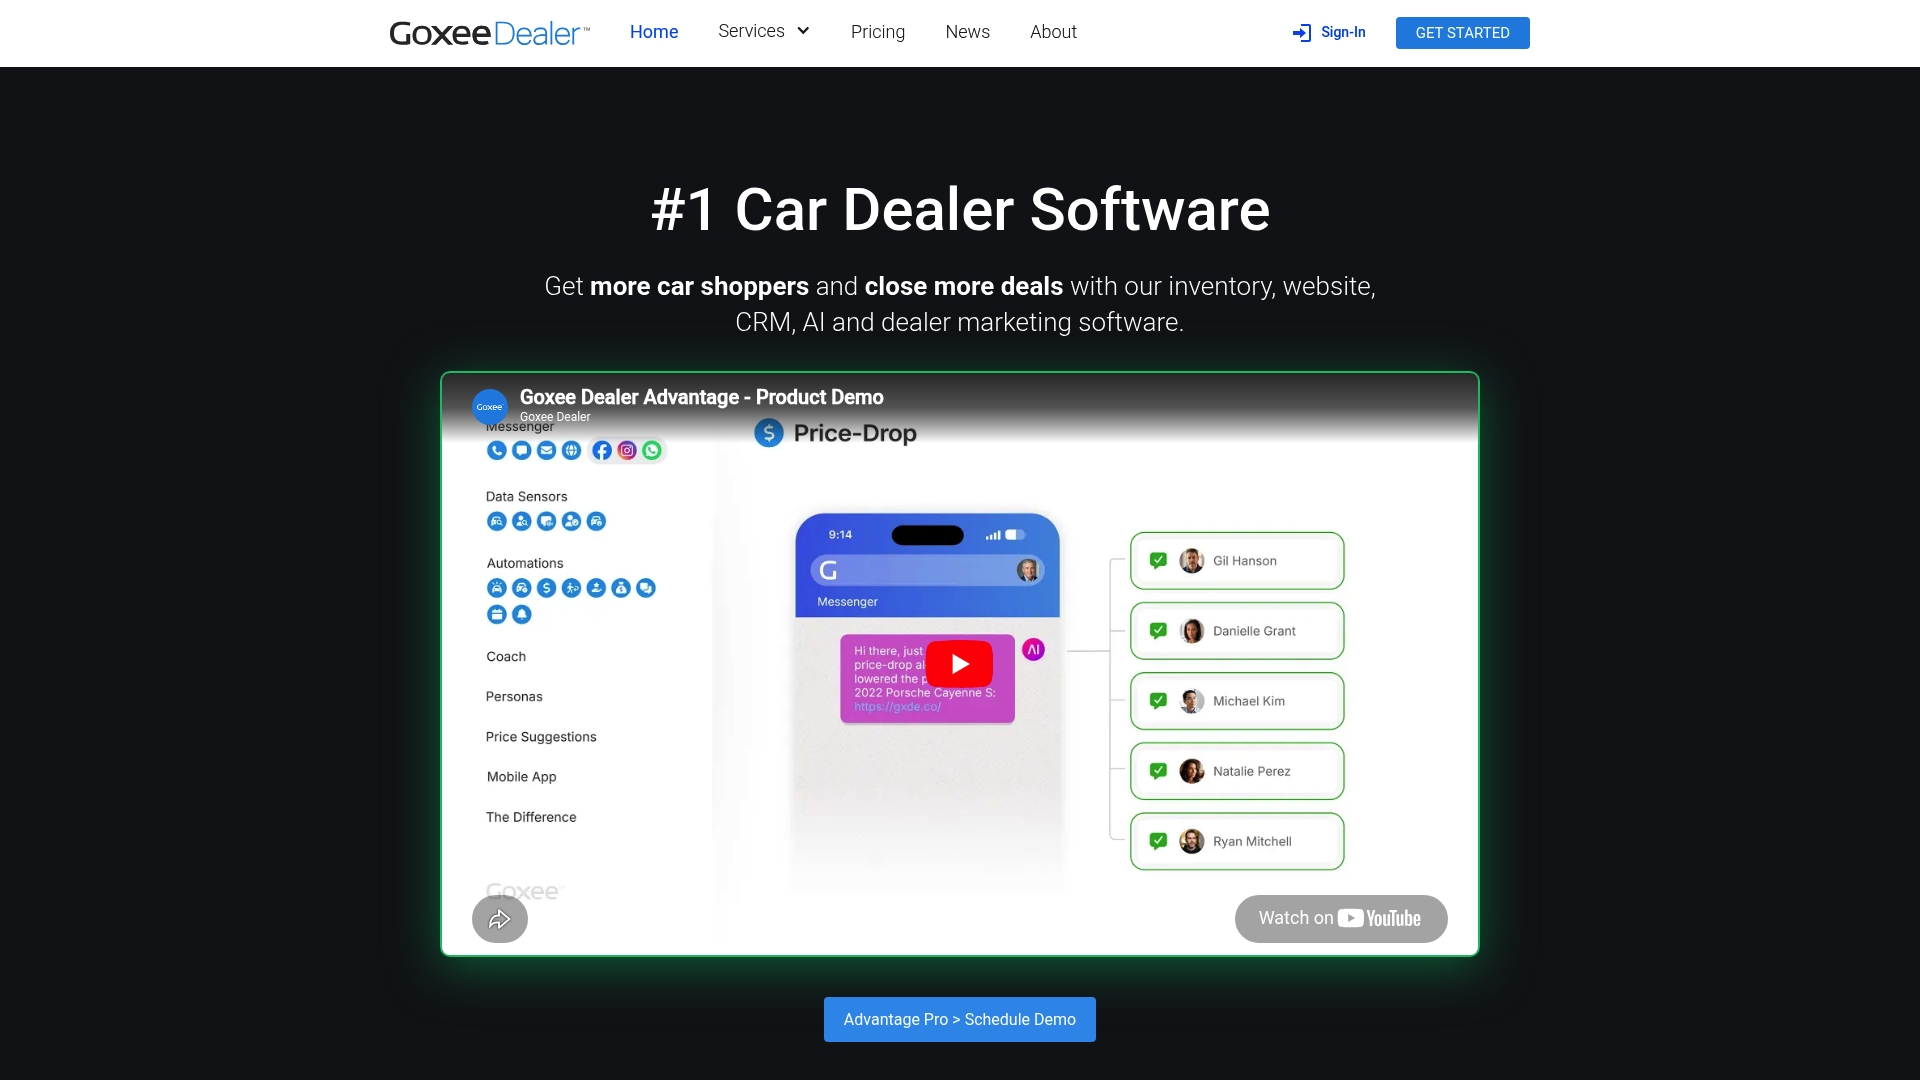This screenshot has width=1920, height=1080.
Task: Click the Sign-In arrow icon
Action: (1301, 33)
